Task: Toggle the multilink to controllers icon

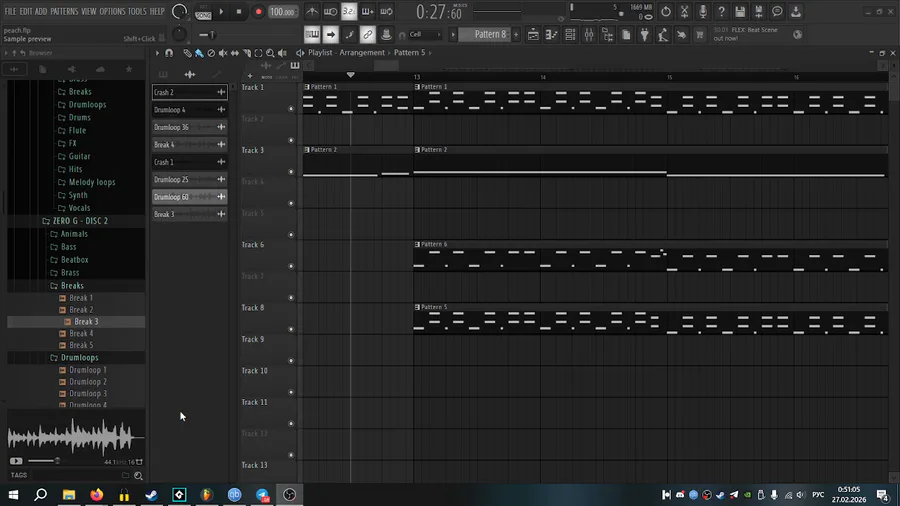Action: click(367, 34)
